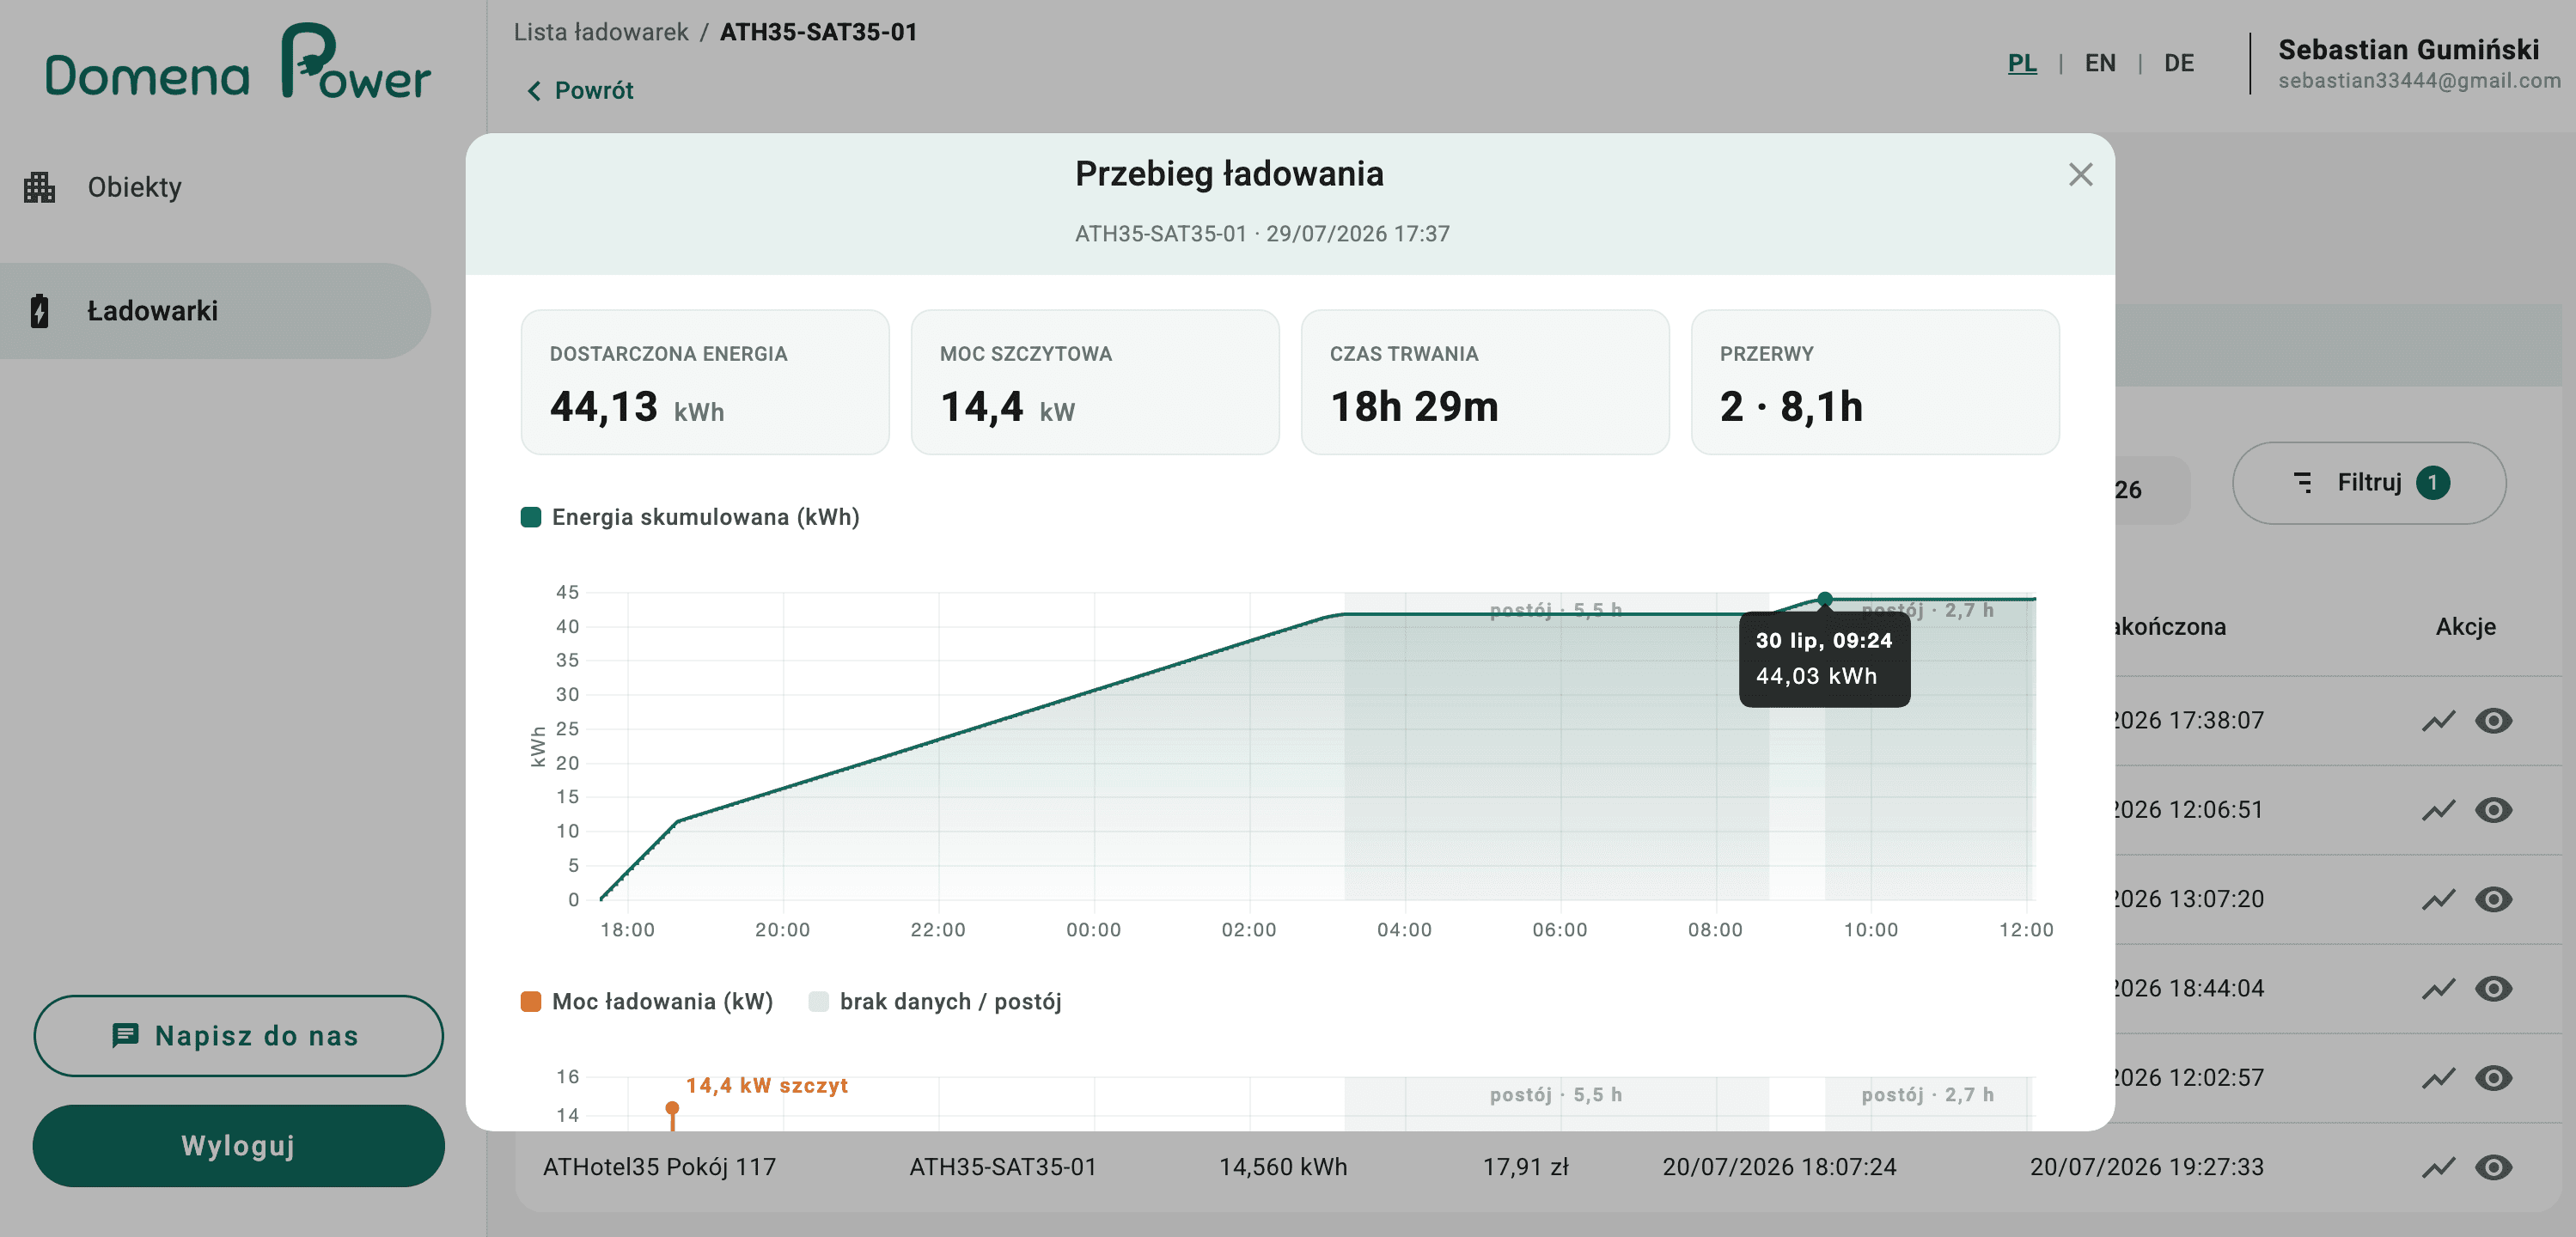Toggle the Energia skumulowana legend swatch

point(531,517)
